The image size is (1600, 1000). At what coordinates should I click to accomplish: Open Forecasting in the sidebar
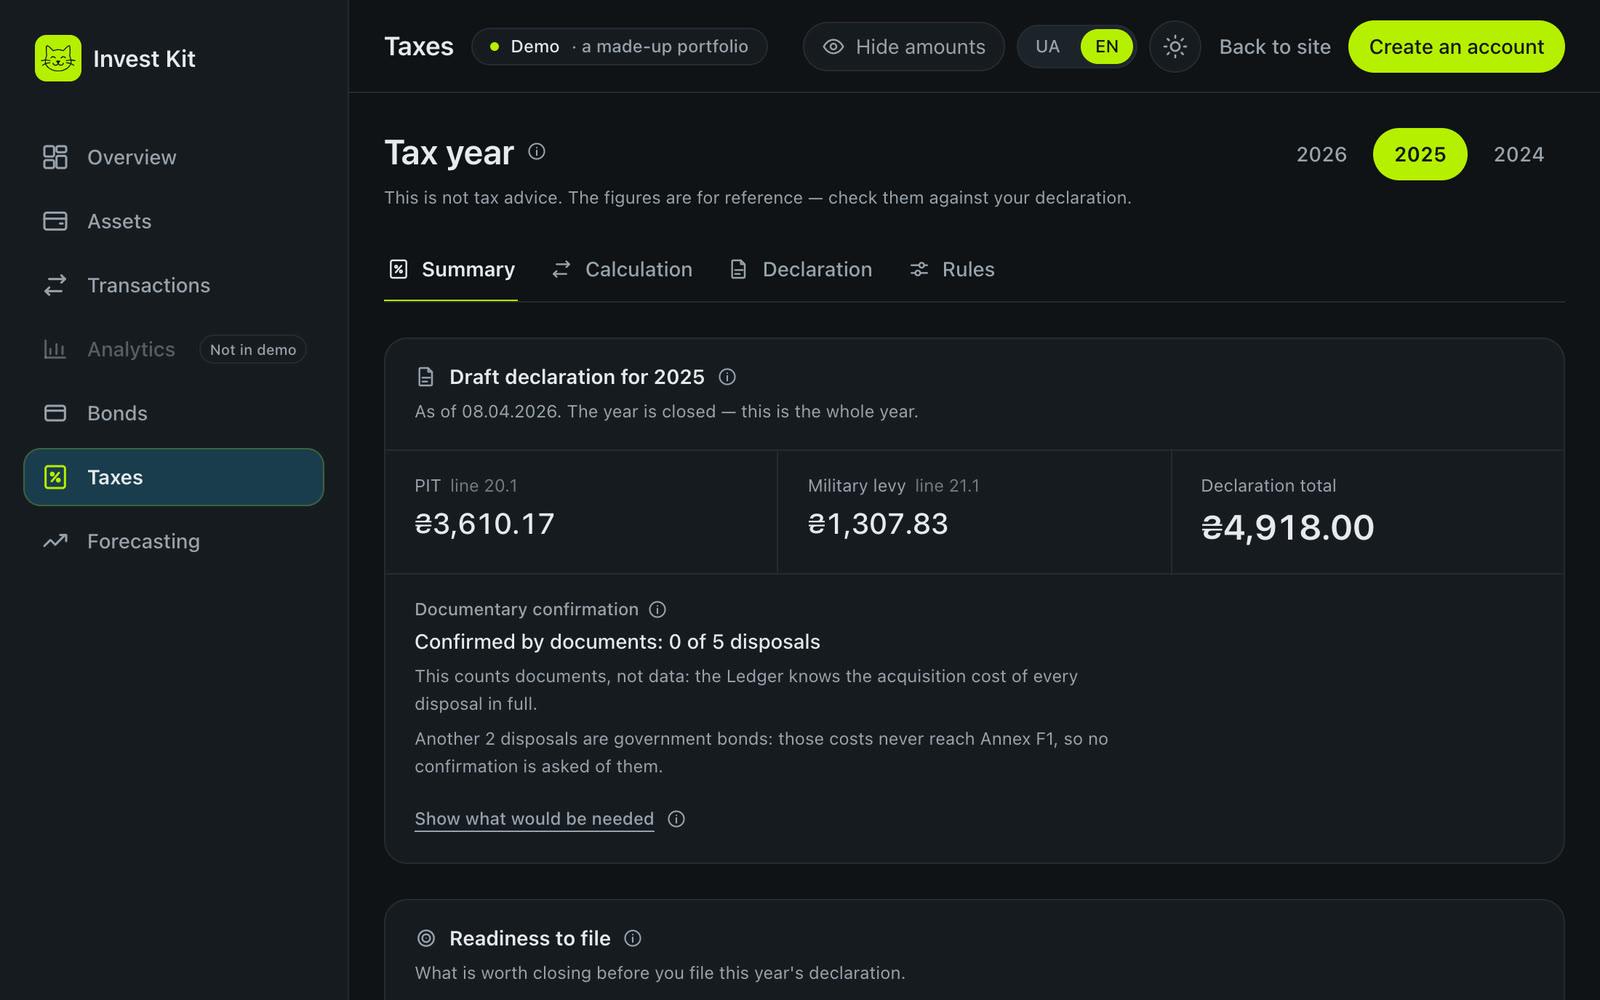tap(174, 541)
